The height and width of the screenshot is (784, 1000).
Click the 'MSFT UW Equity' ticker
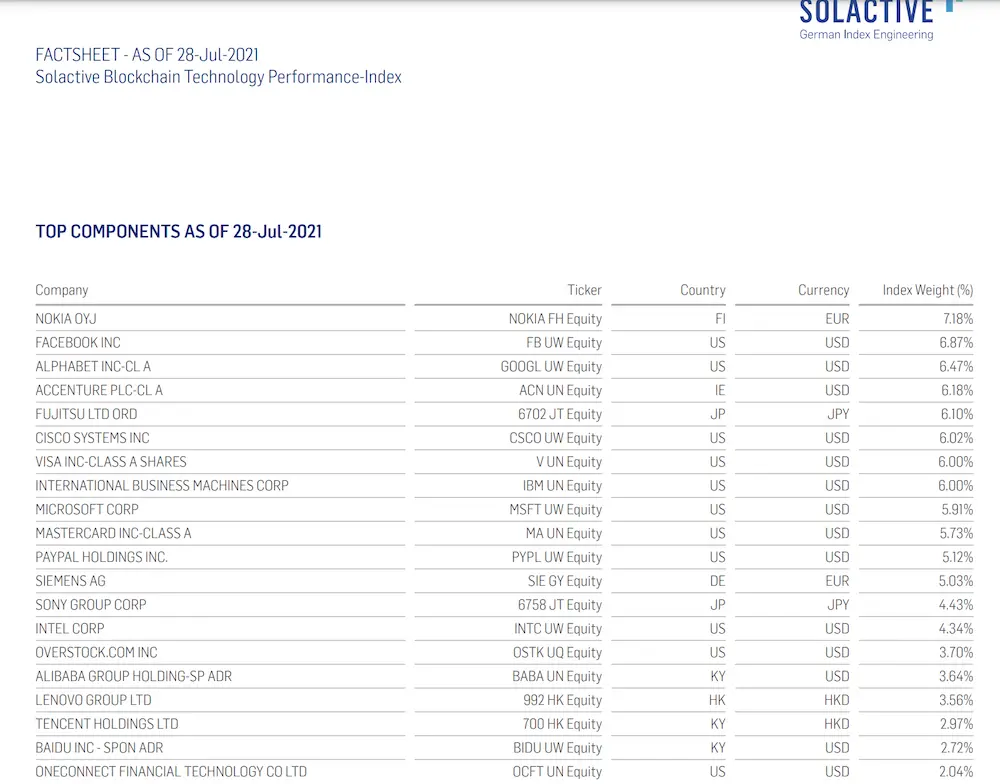click(555, 510)
